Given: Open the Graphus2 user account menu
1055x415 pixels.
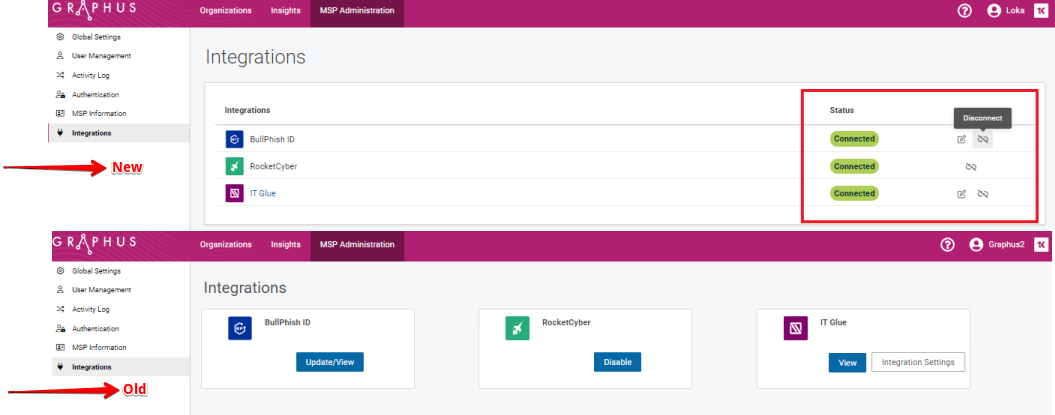Looking at the screenshot, I should pyautogui.click(x=996, y=245).
